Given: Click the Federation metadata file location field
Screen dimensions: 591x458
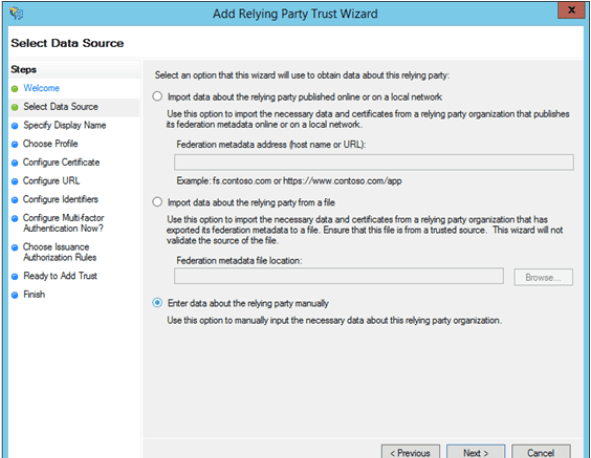Looking at the screenshot, I should (339, 276).
